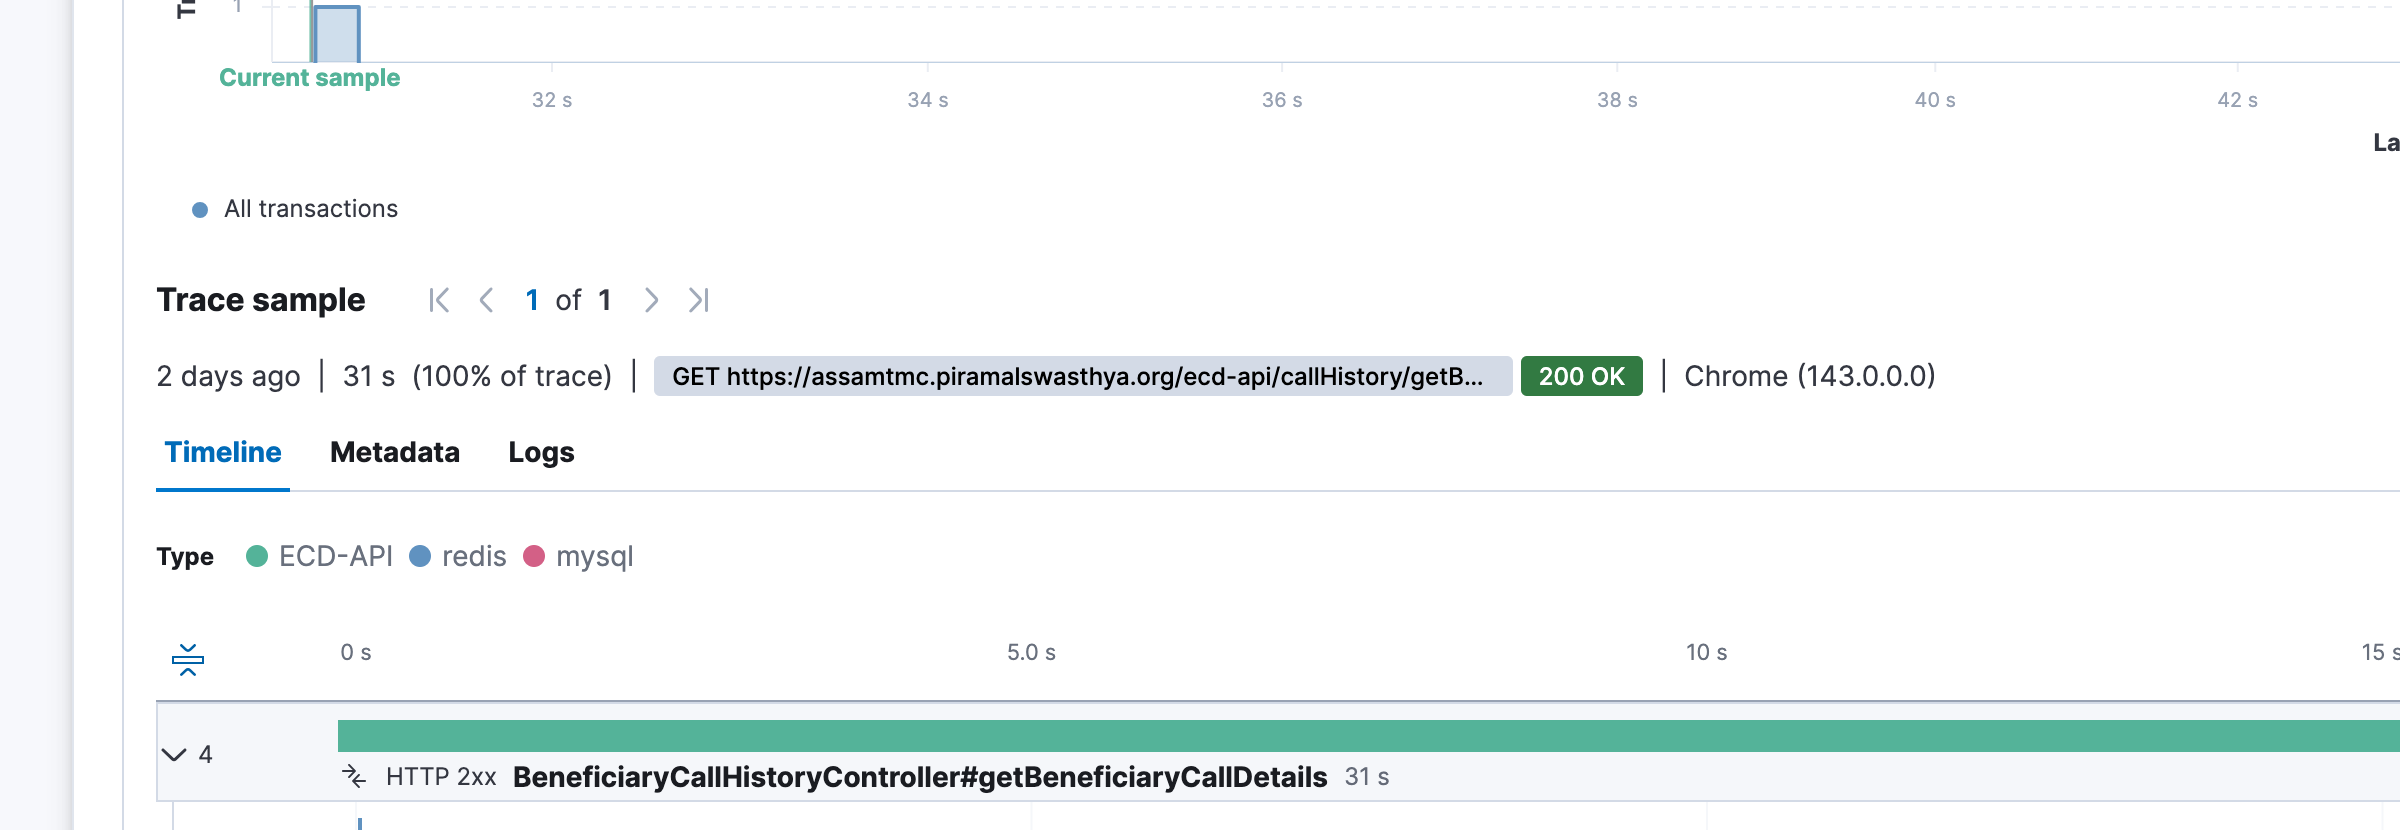Viewport: 2400px width, 830px height.
Task: Open the Timeline tab
Action: 223,452
